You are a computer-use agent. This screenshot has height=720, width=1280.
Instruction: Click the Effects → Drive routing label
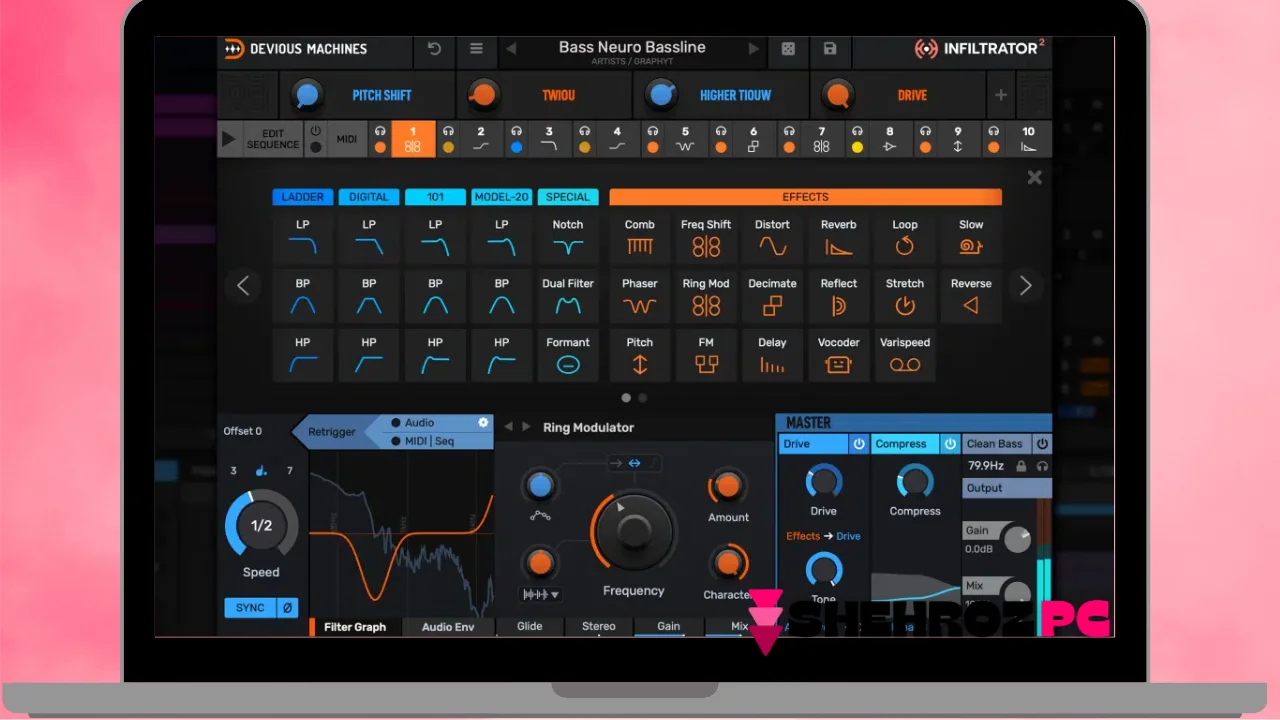[823, 536]
